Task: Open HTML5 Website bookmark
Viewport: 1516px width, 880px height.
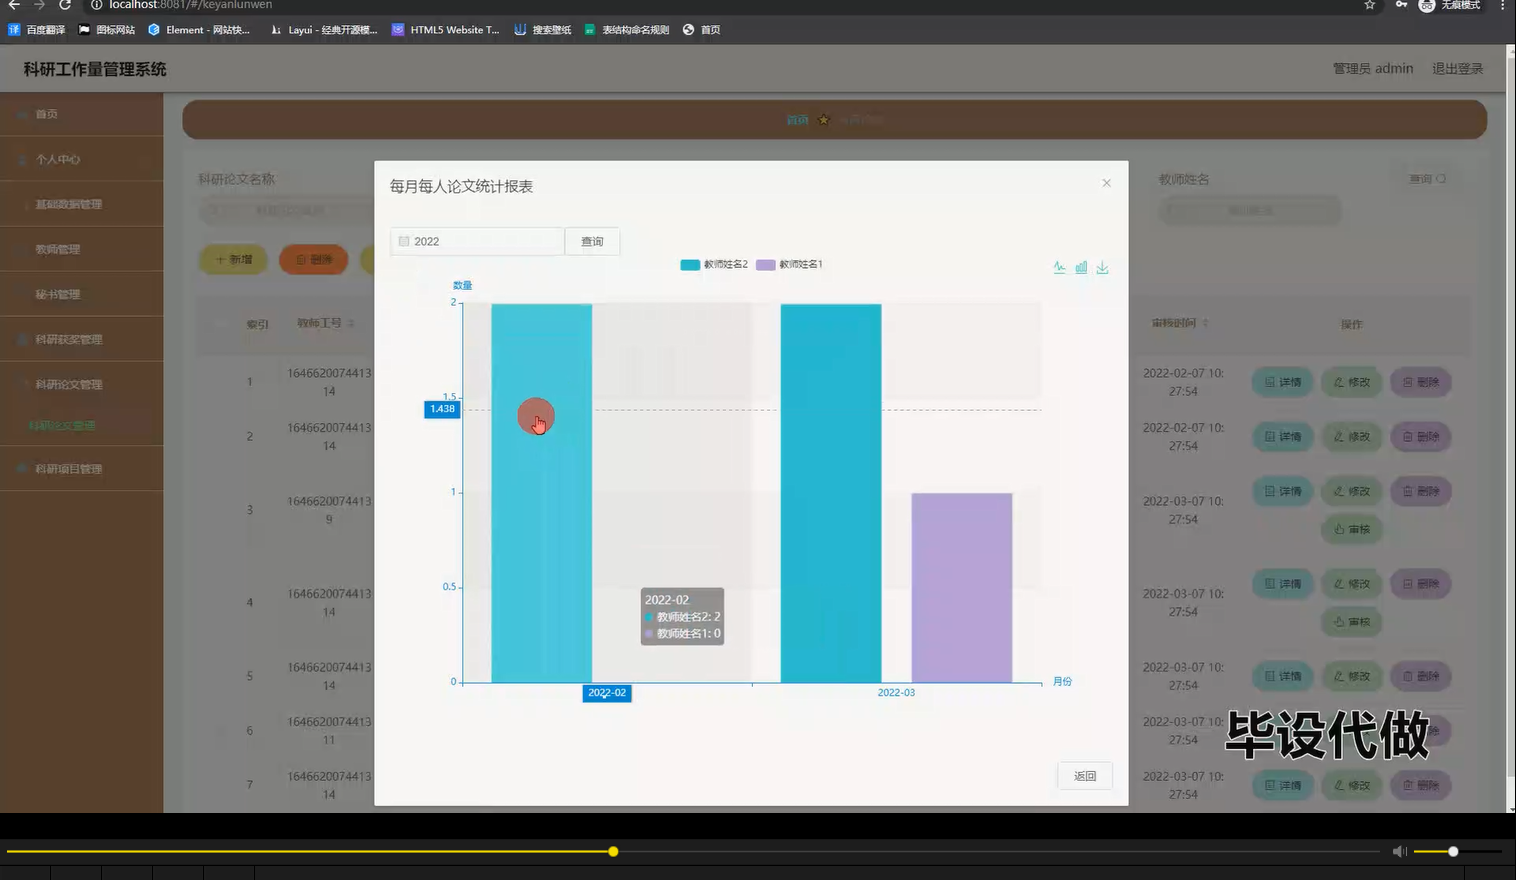Action: pos(446,30)
